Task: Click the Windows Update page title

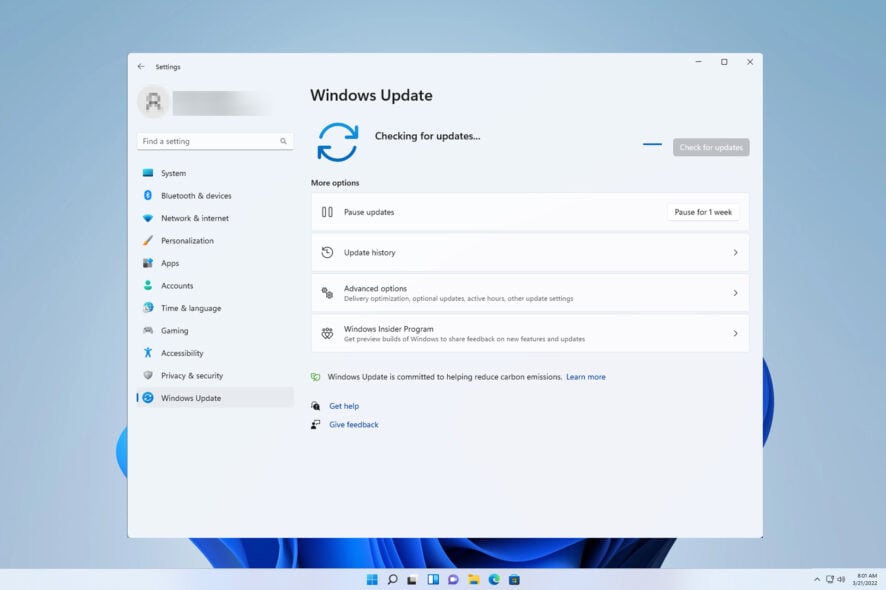Action: (371, 96)
